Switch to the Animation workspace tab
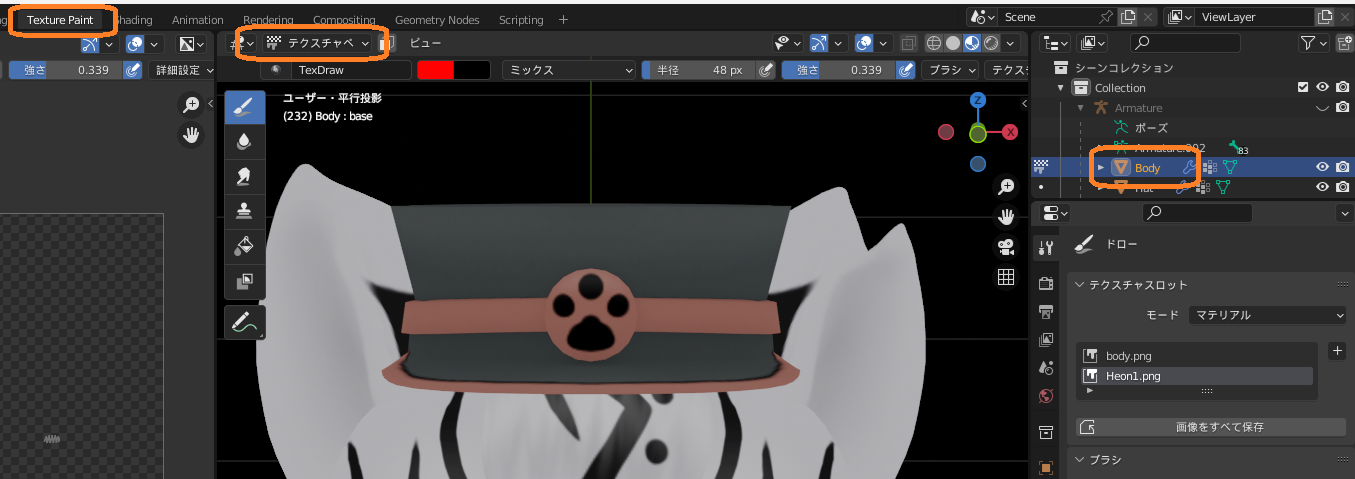The width and height of the screenshot is (1355, 479). click(x=198, y=19)
